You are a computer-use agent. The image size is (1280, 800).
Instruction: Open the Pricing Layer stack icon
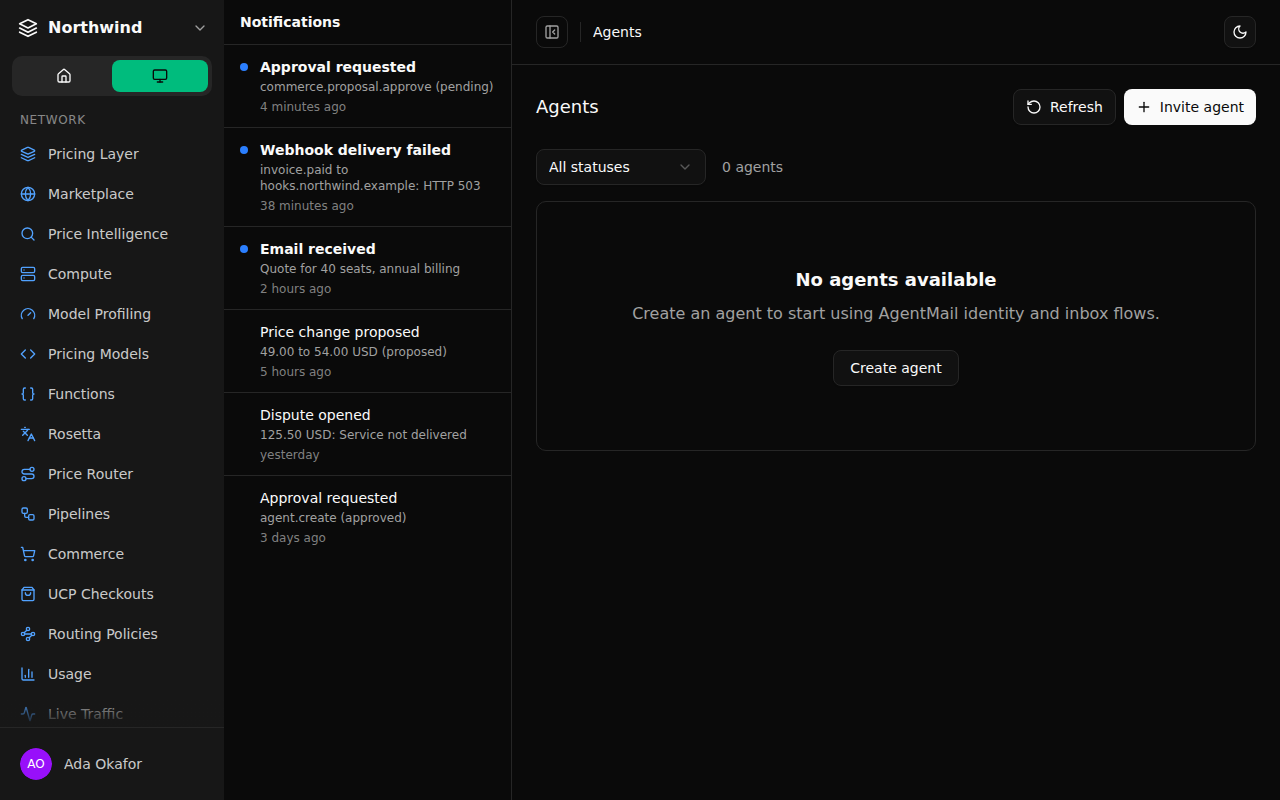28,154
